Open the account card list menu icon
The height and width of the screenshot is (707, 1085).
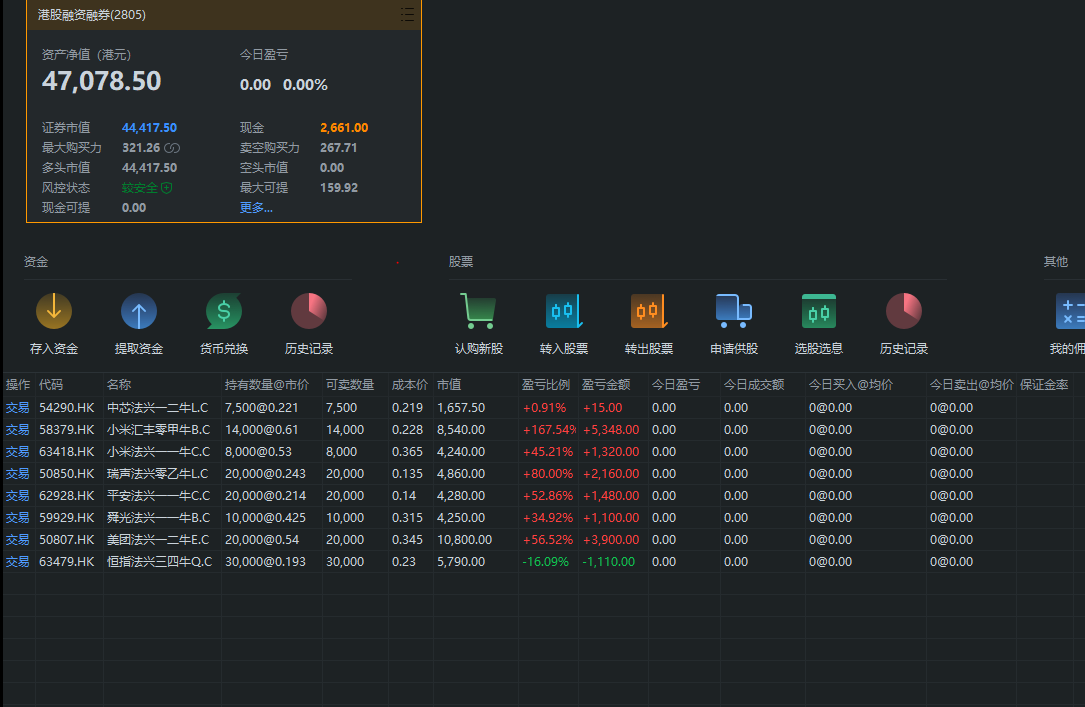pyautogui.click(x=407, y=15)
